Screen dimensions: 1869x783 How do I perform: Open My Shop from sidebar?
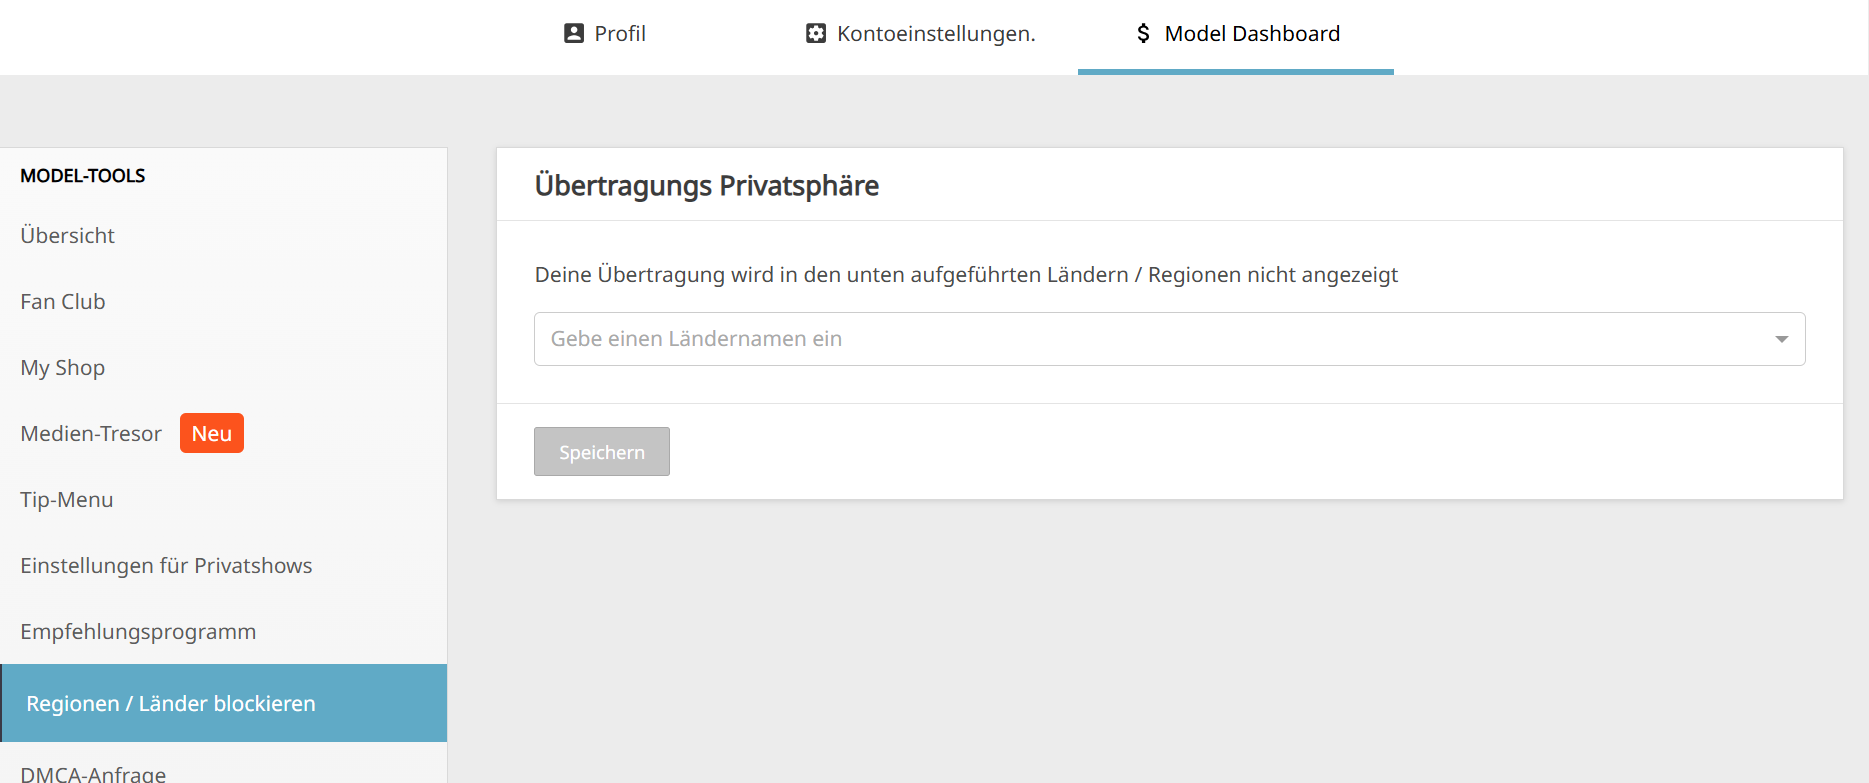click(x=63, y=368)
